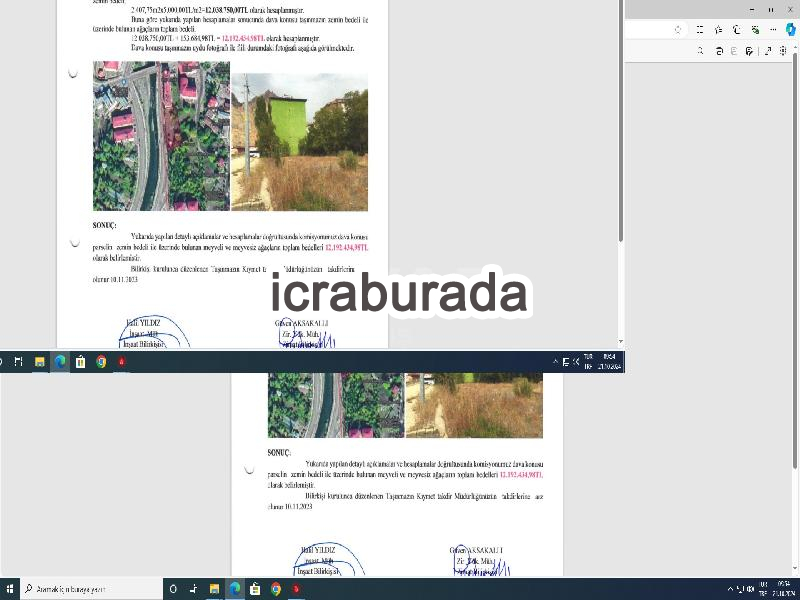The width and height of the screenshot is (800, 600).
Task: Focus the taskbar search box "Aramak için"
Action: coord(91,589)
